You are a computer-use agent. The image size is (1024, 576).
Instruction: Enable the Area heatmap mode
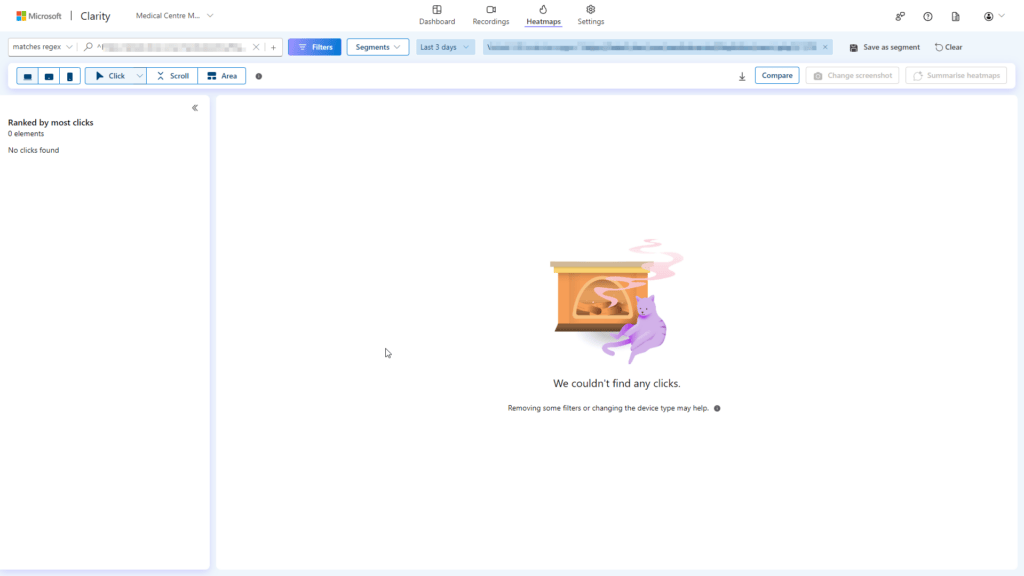point(221,75)
